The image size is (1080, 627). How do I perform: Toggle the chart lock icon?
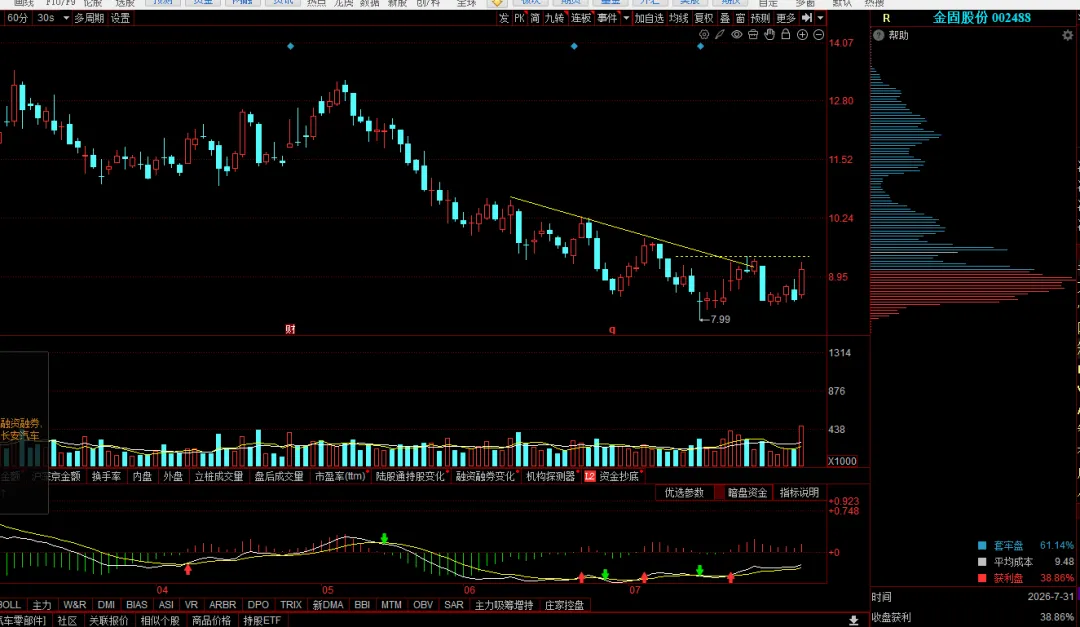(786, 34)
